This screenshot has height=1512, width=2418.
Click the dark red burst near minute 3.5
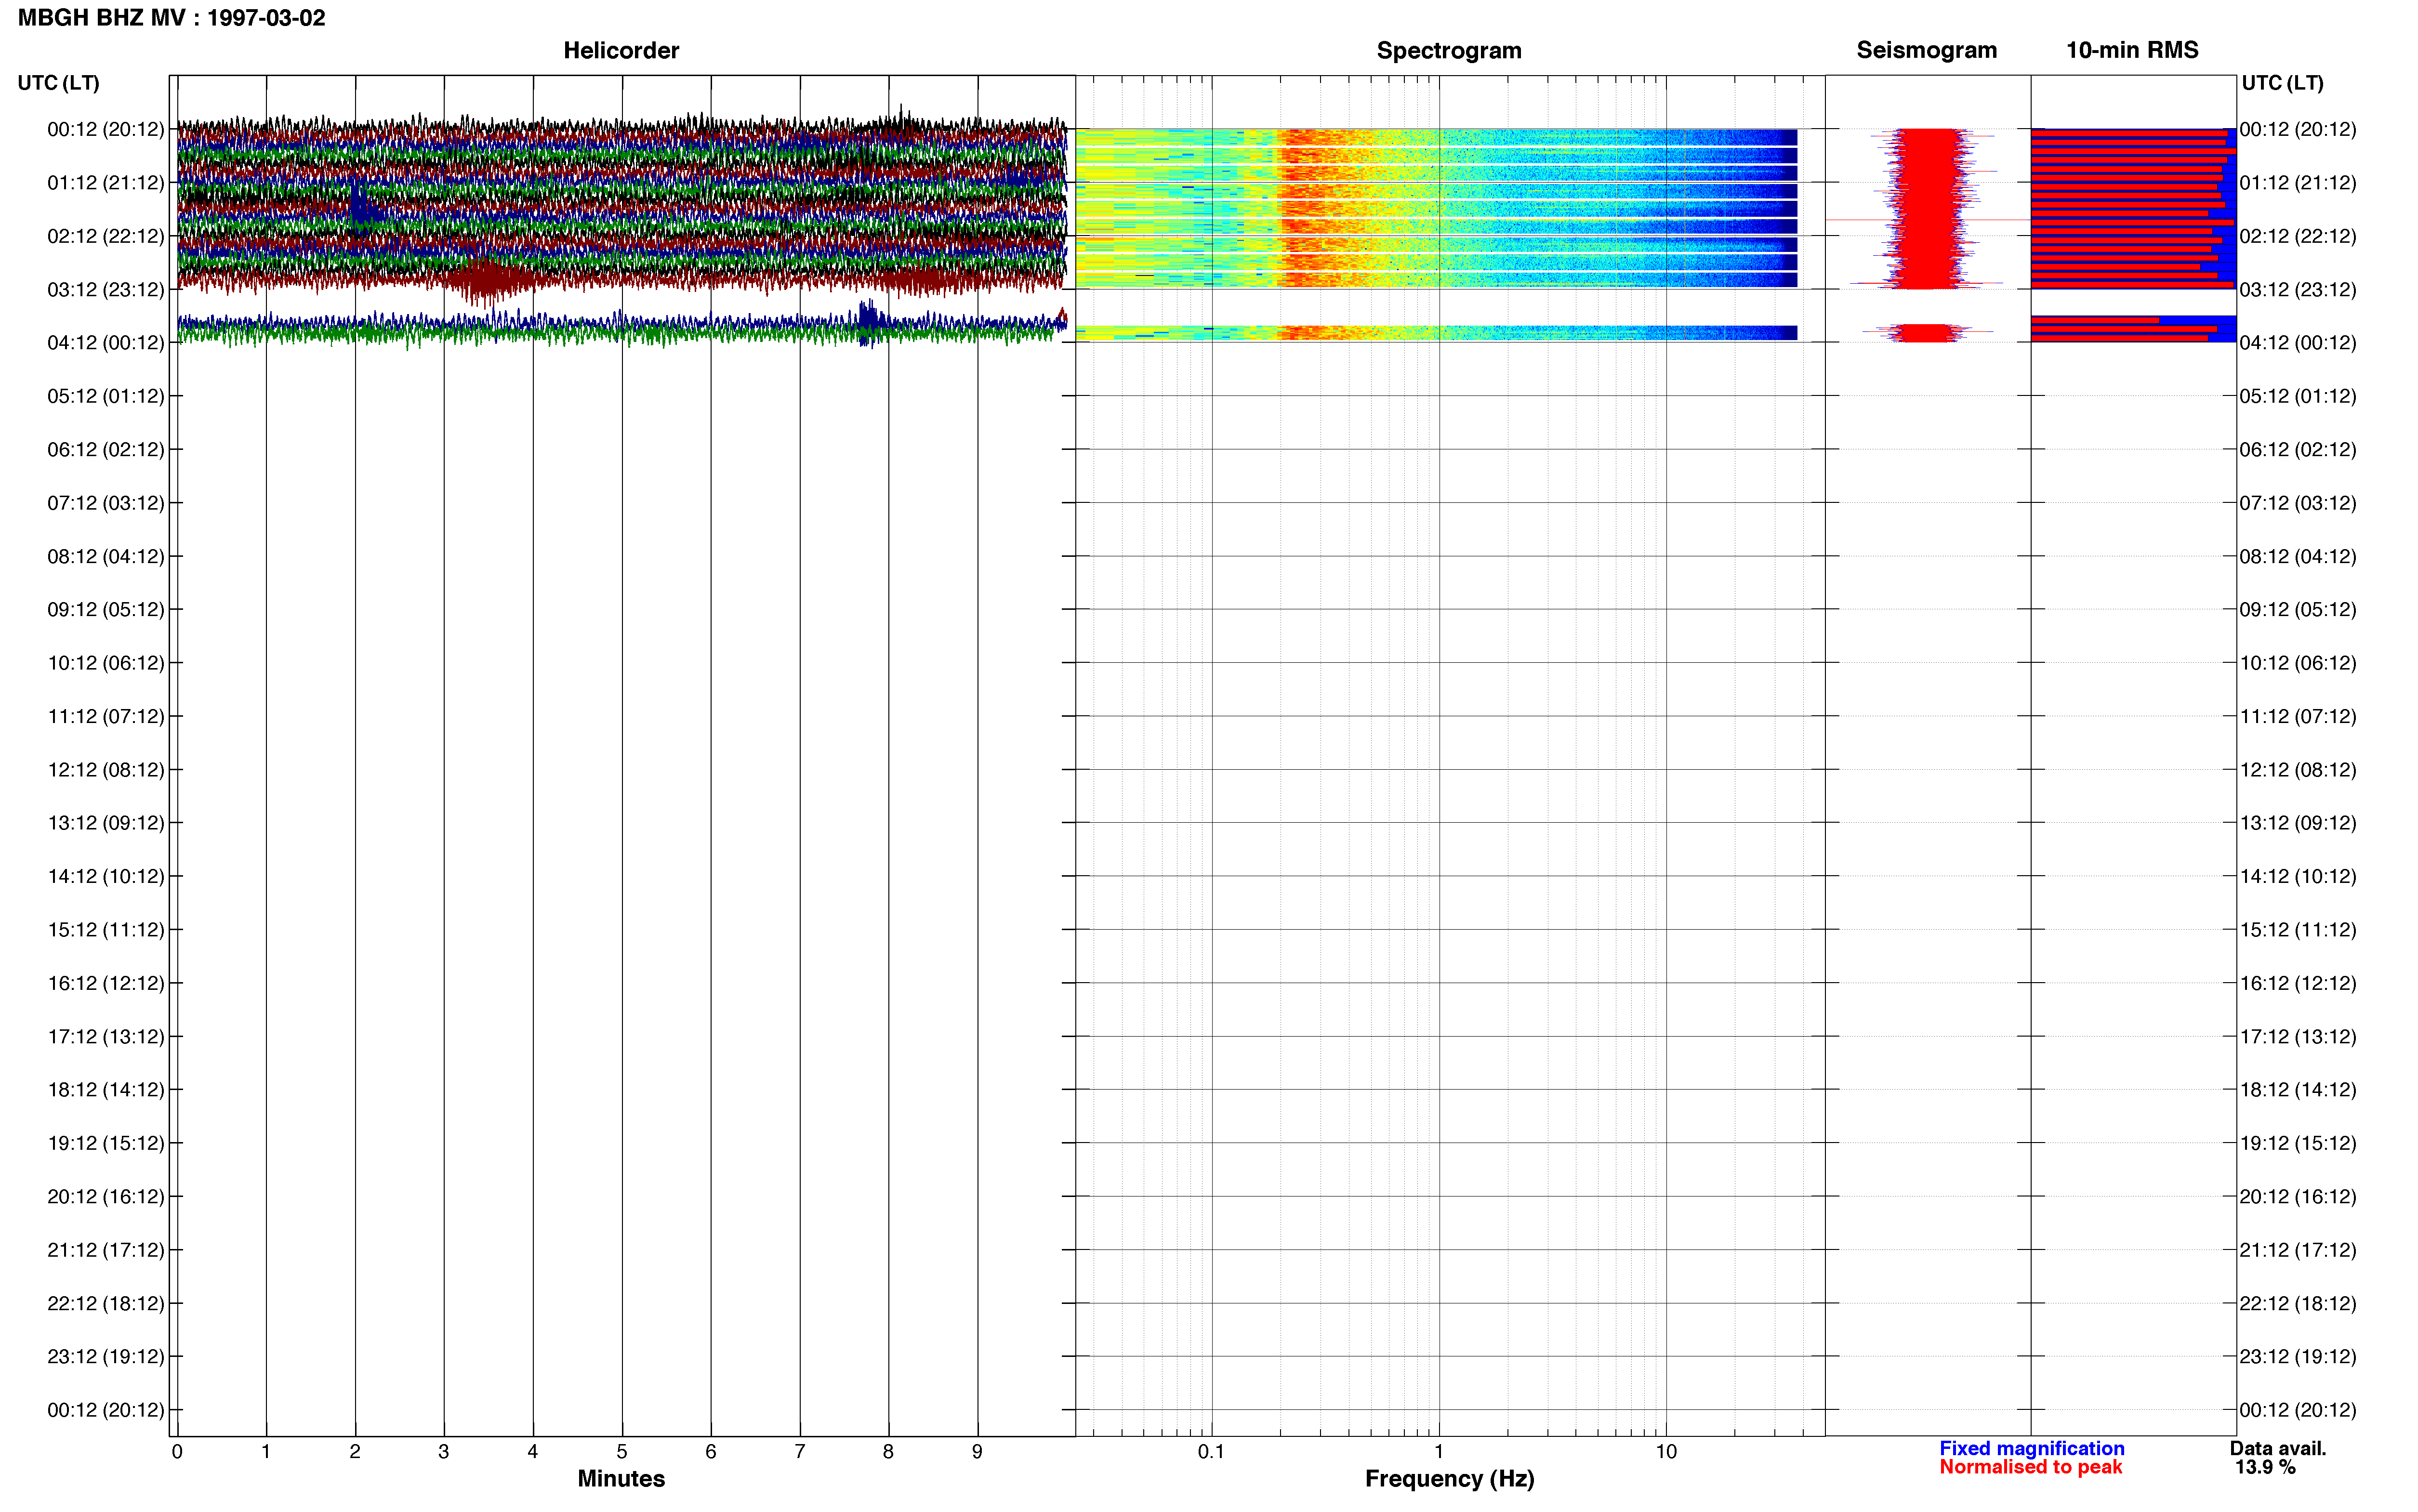[488, 280]
